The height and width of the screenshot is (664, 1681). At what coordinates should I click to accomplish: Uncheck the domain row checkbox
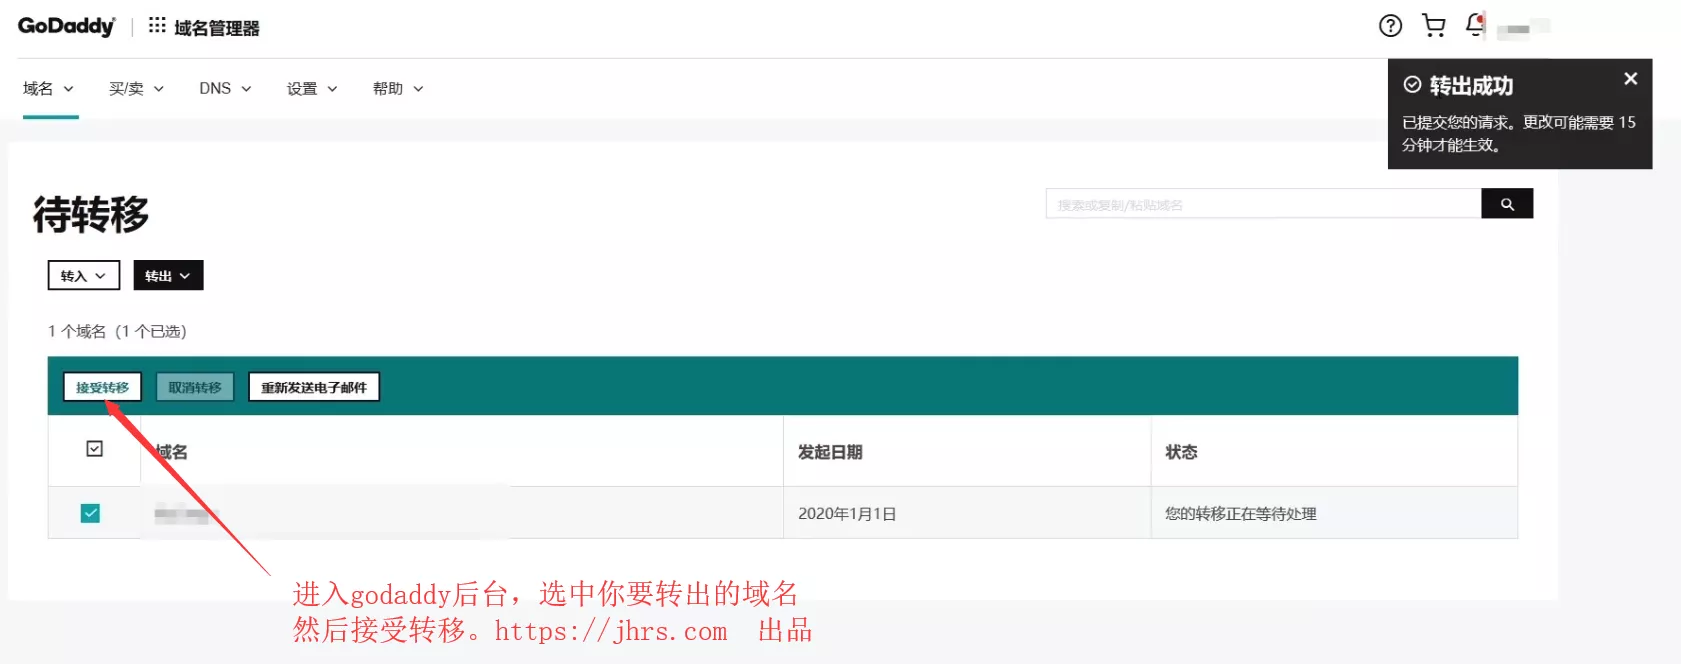pos(90,513)
